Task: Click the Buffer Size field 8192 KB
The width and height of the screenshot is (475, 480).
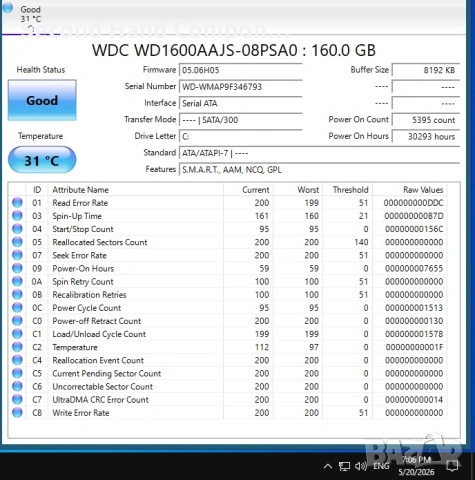Action: click(x=426, y=70)
